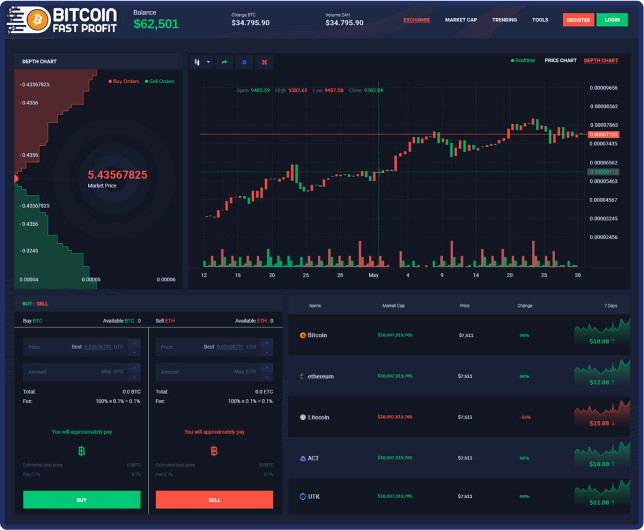Viewport: 644px width, 530px height.
Task: Increase the Buy BTC price stepper
Action: tap(134, 343)
